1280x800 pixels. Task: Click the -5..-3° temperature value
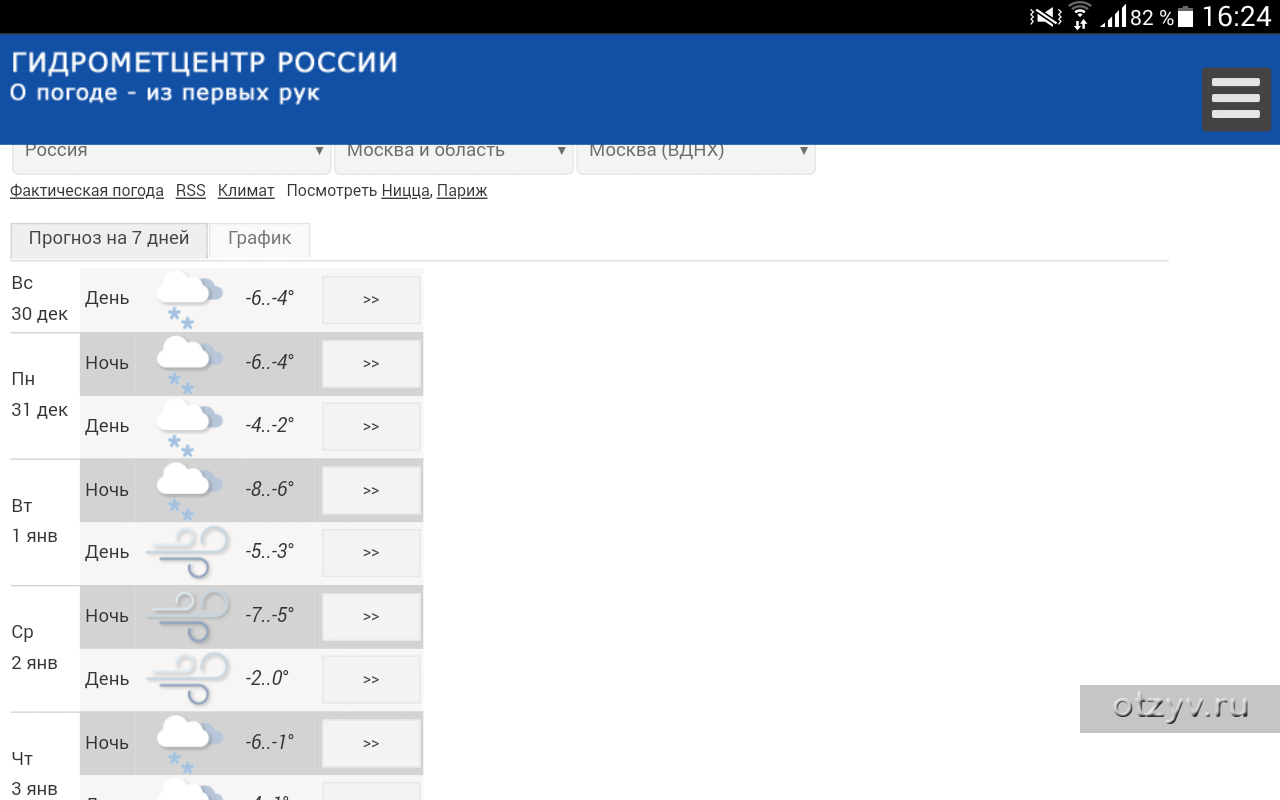coord(270,552)
